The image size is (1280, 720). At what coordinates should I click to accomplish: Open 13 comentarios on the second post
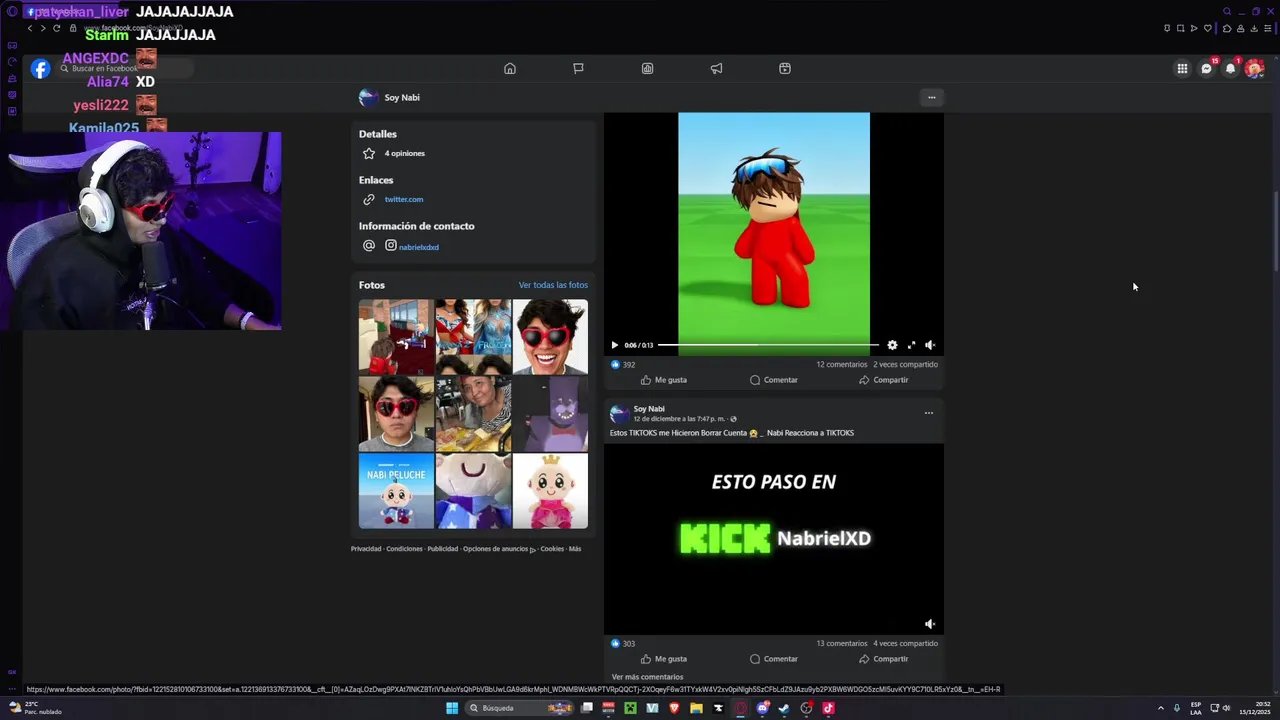pyautogui.click(x=842, y=644)
